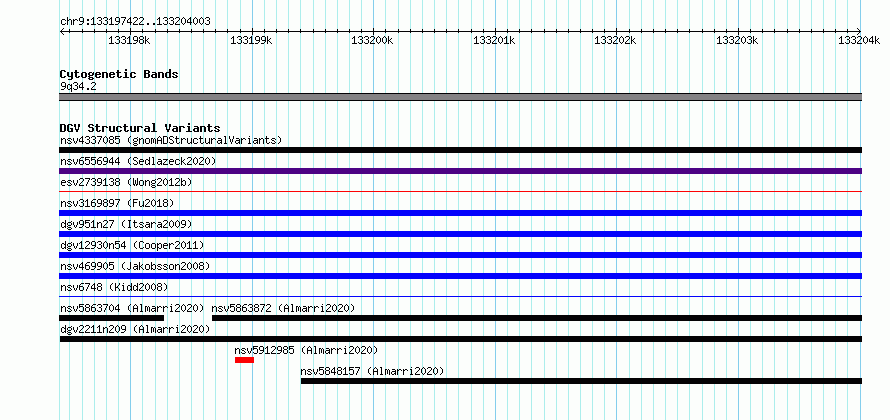Click the purple nsv6556944 variant bar
Image resolution: width=890 pixels, height=420 pixels.
point(461,171)
